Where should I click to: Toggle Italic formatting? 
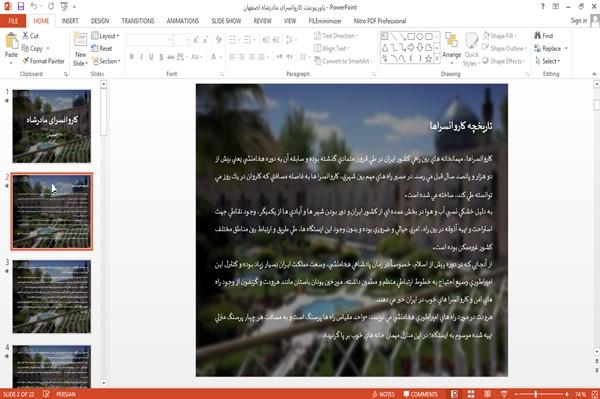click(x=142, y=57)
